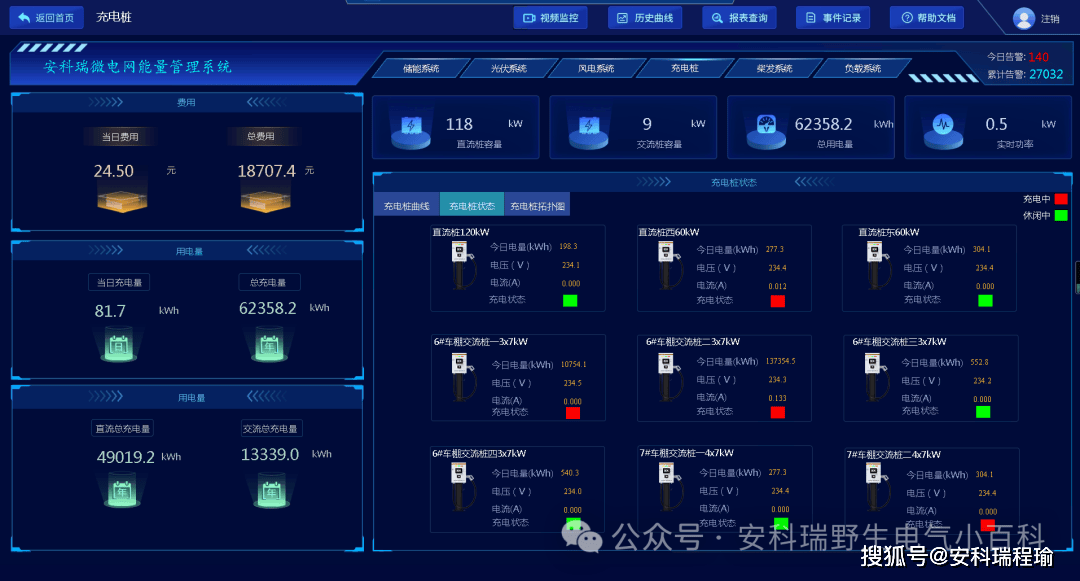Click the 直流桩120kW charger image
Image resolution: width=1080 pixels, height=581 pixels.
pos(462,265)
